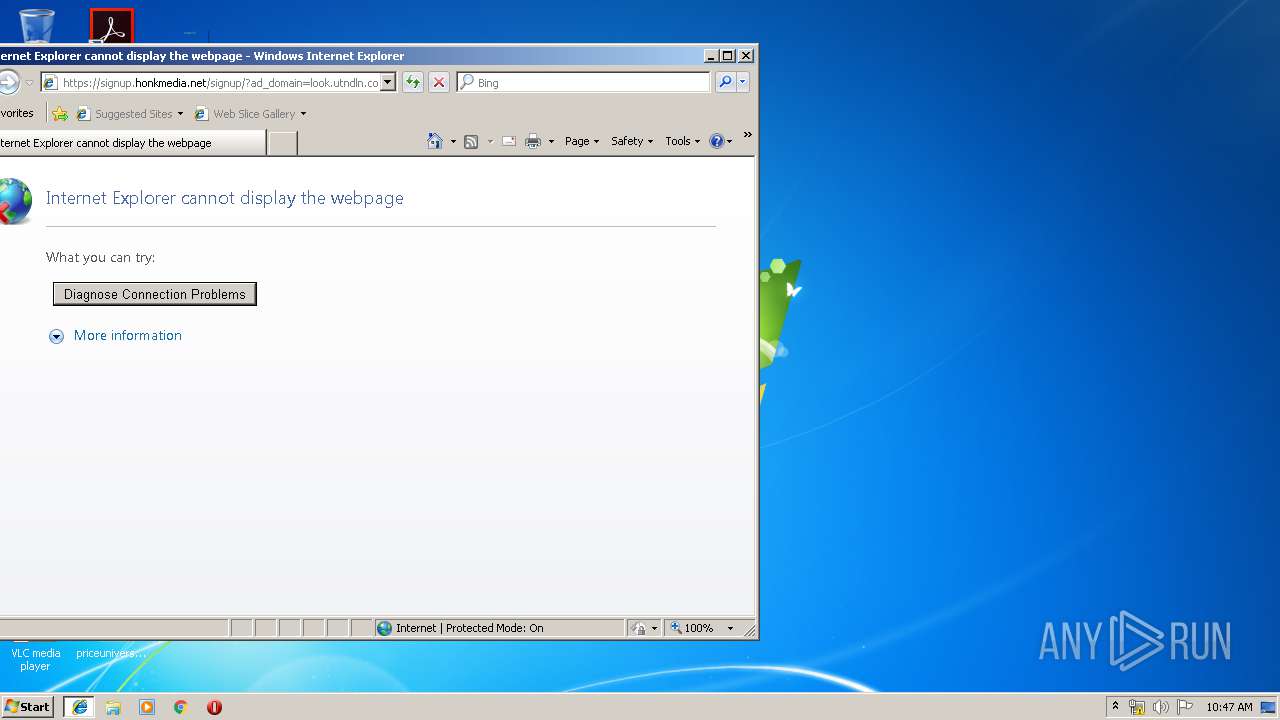Open the zoom level 100% control

[692, 628]
